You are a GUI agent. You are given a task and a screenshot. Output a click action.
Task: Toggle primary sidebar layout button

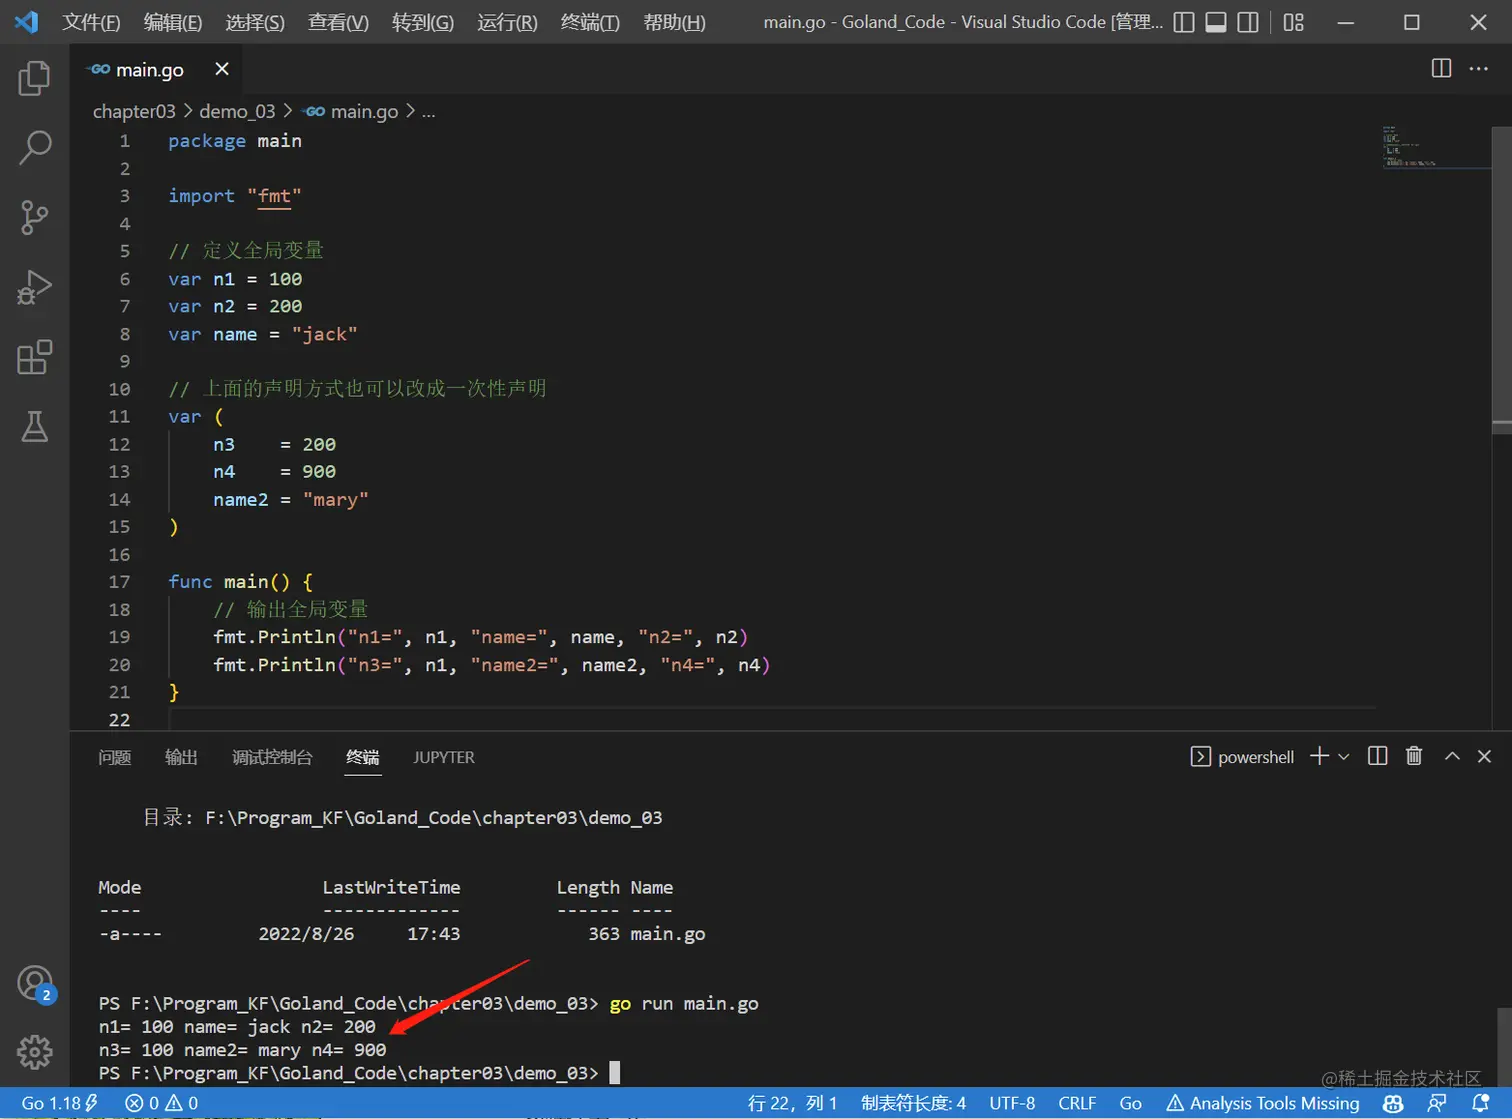pyautogui.click(x=1184, y=22)
